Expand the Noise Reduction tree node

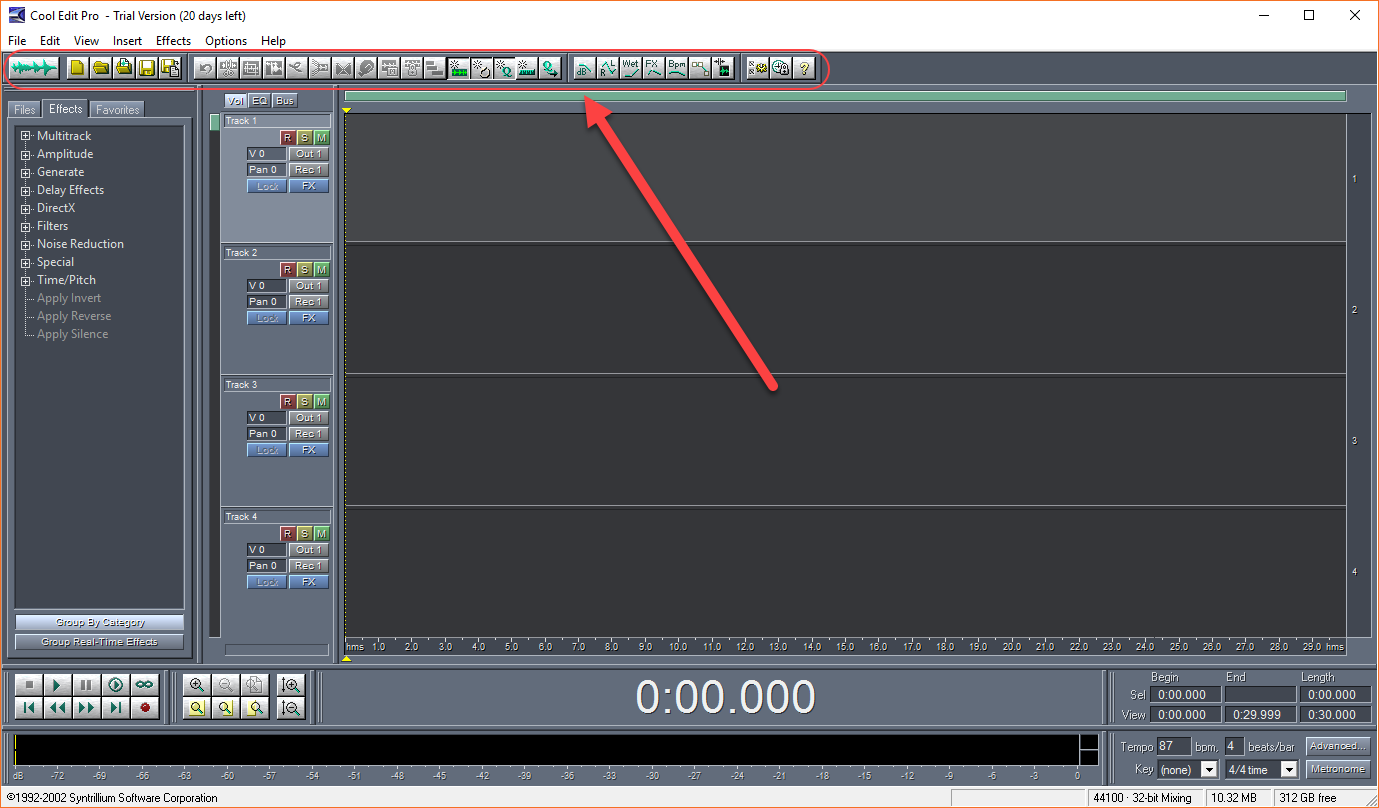pyautogui.click(x=26, y=244)
